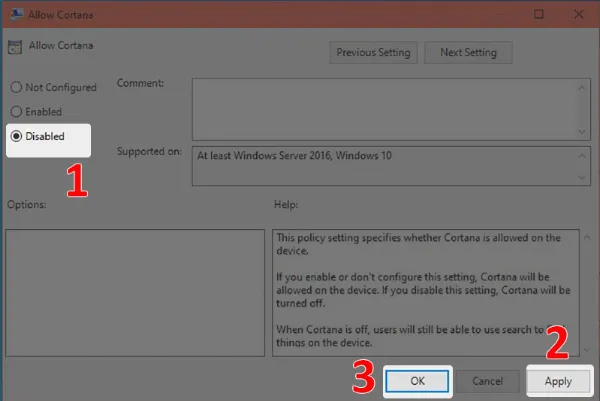The width and height of the screenshot is (600, 401).
Task: Click inside the empty Options pane
Action: 134,290
